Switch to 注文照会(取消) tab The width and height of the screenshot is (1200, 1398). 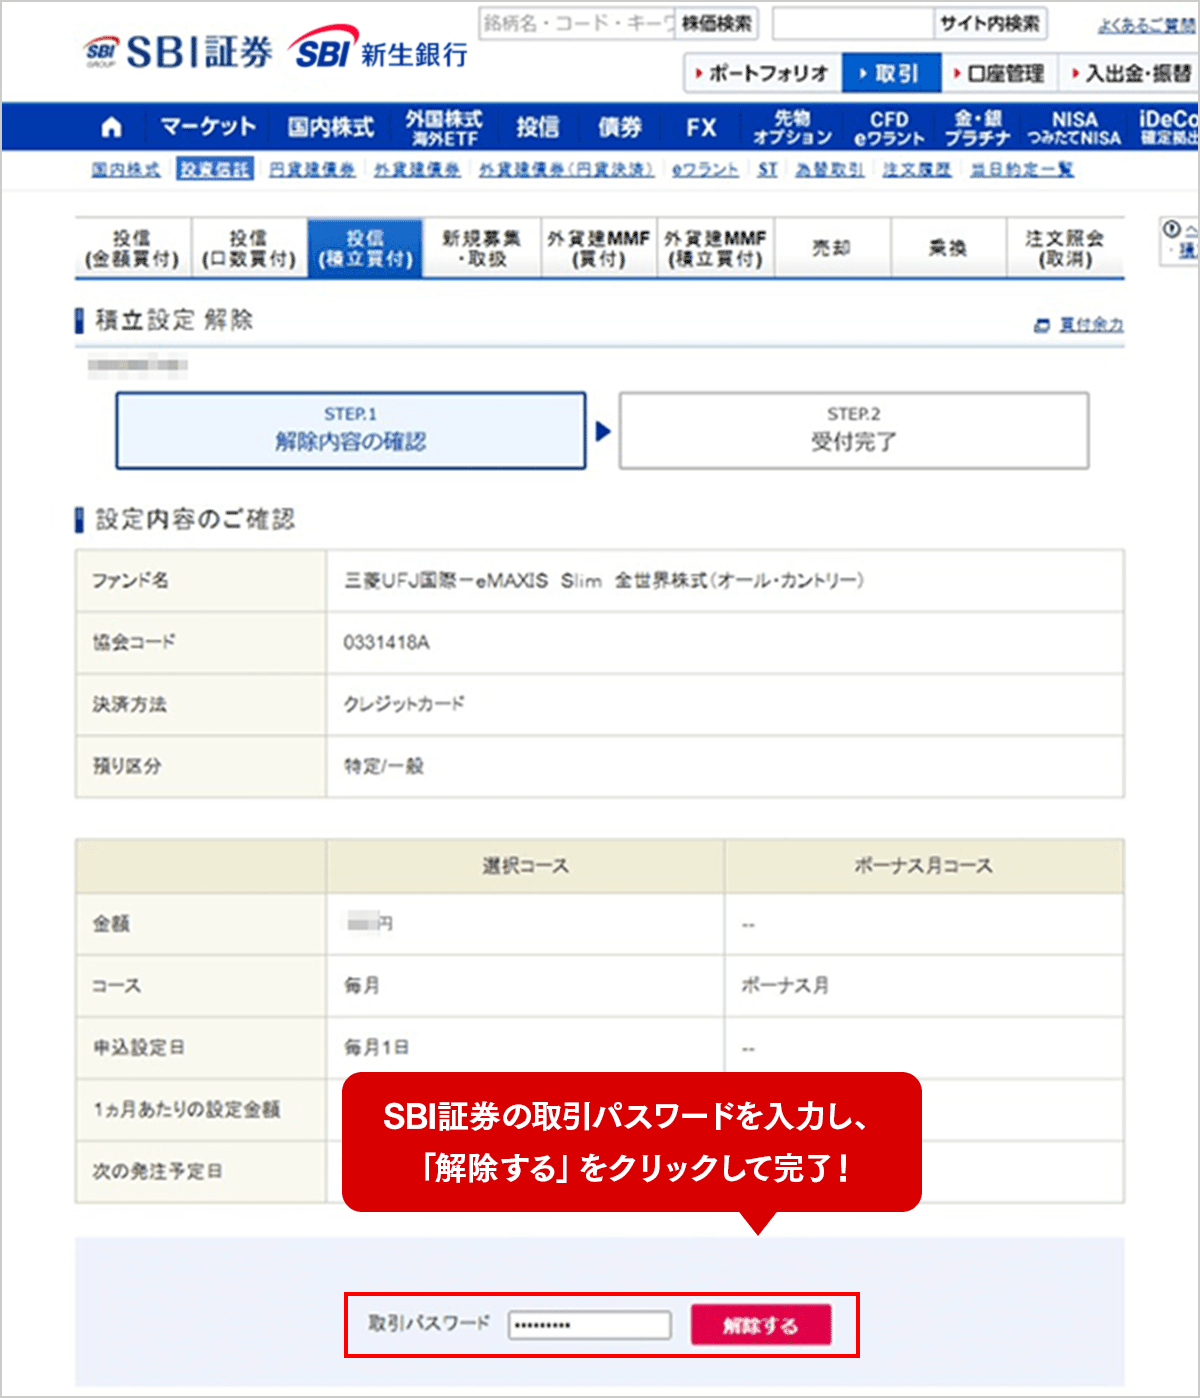[1064, 248]
